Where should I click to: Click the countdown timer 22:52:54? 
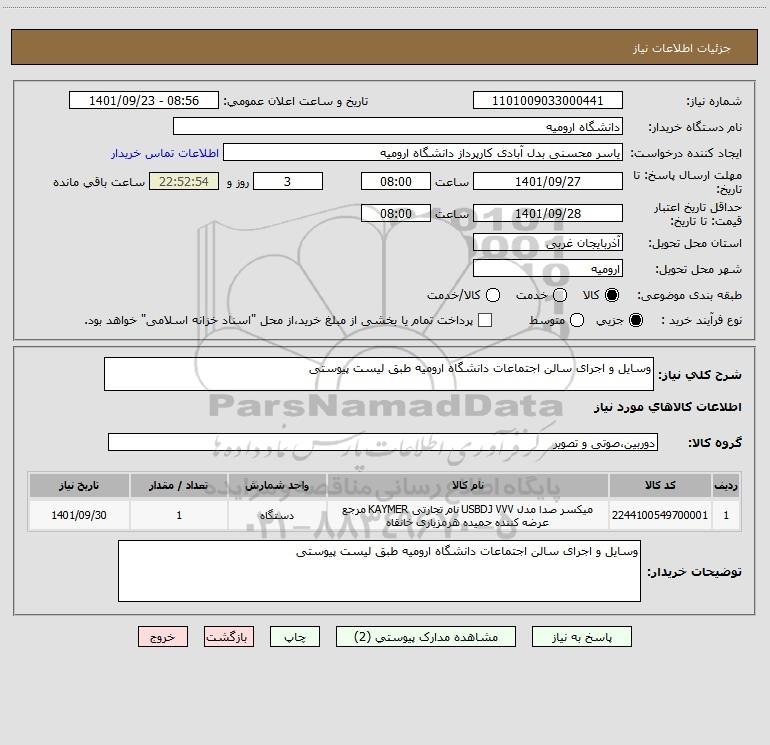click(184, 181)
